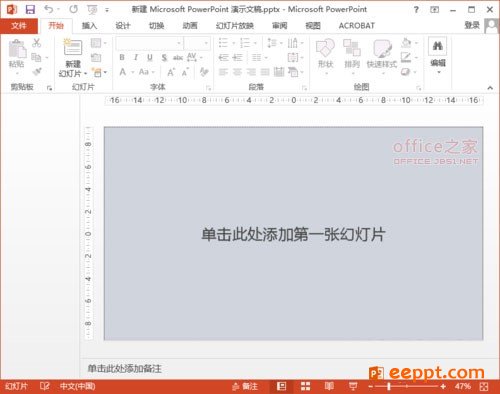Undo the last action in the quick access toolbar
The image size is (500, 394).
(49, 9)
